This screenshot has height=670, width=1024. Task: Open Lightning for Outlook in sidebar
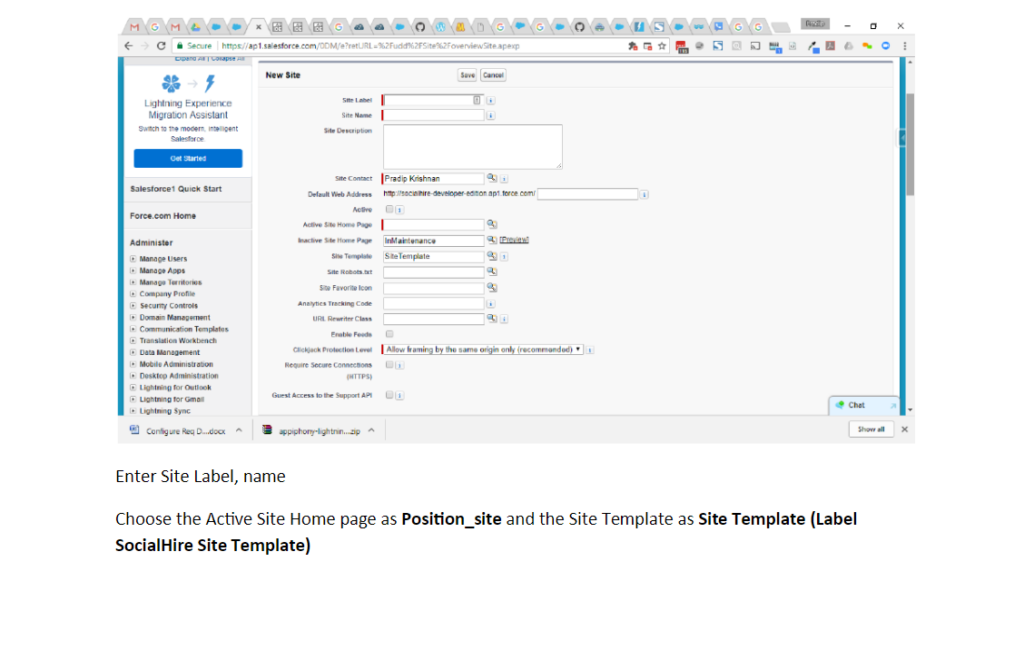(175, 387)
